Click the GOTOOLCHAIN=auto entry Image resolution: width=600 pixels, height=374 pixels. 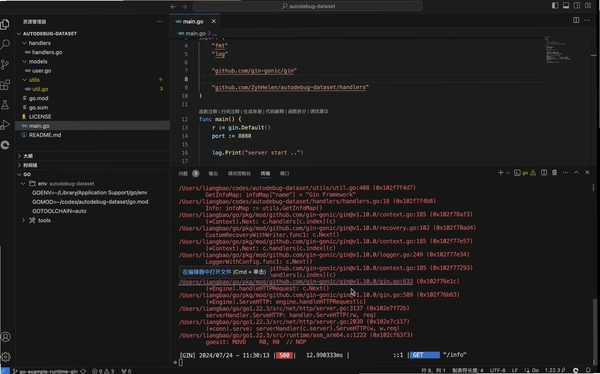(92, 211)
